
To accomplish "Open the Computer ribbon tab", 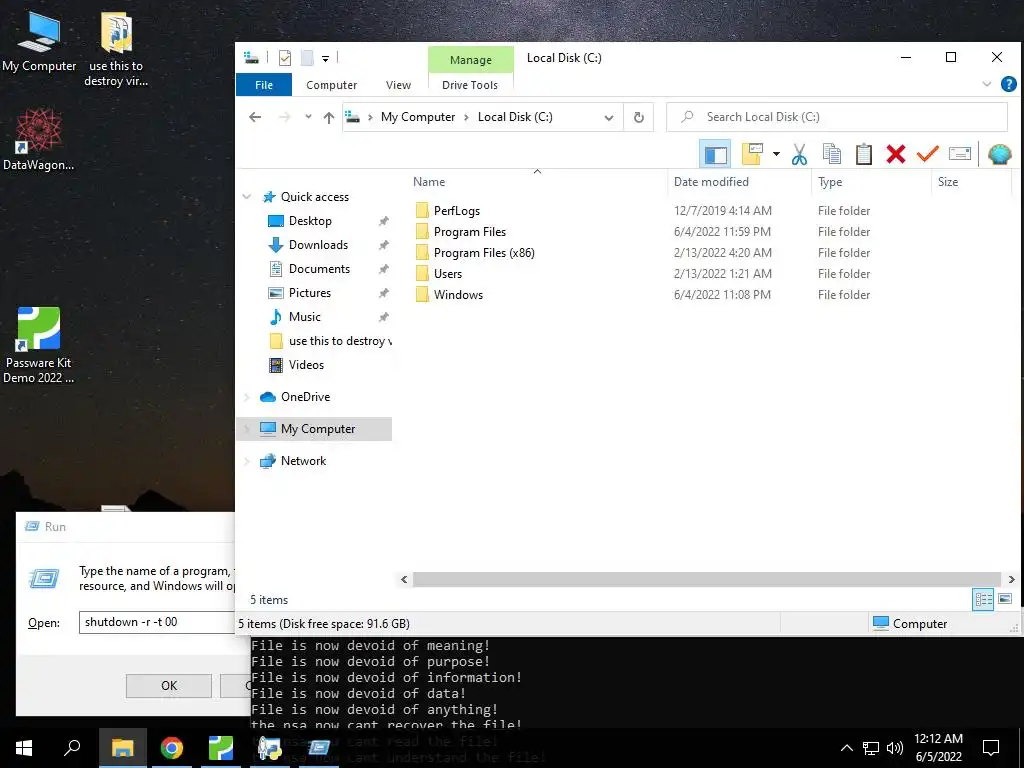I will (x=331, y=85).
